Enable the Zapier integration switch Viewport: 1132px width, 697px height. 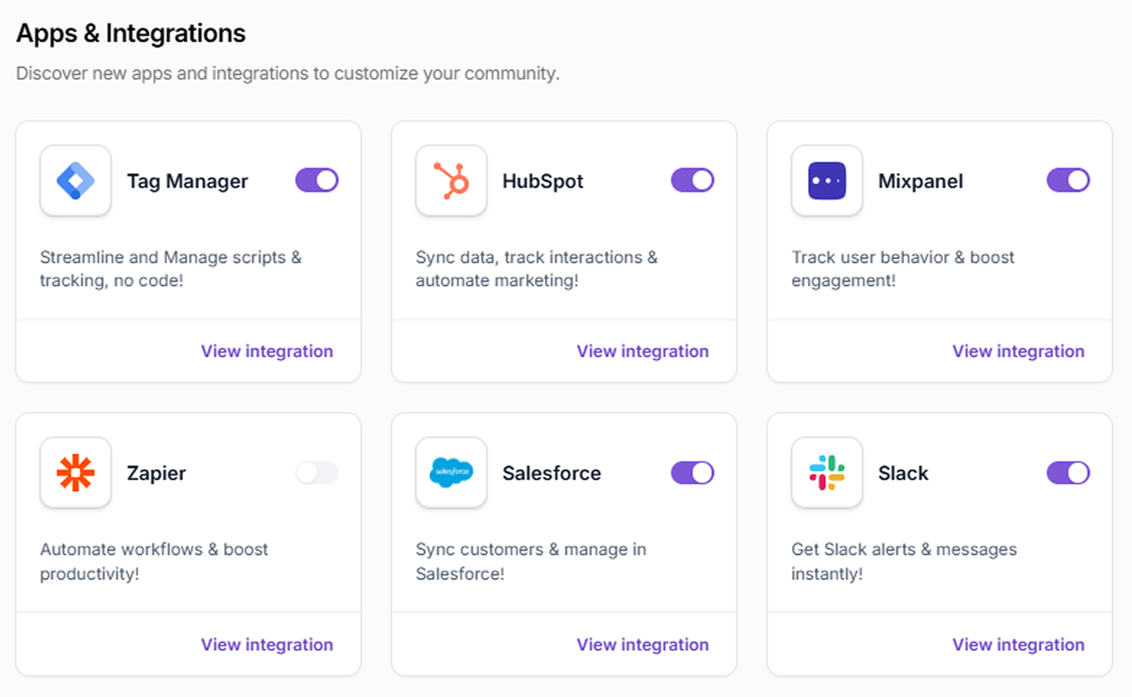(317, 473)
